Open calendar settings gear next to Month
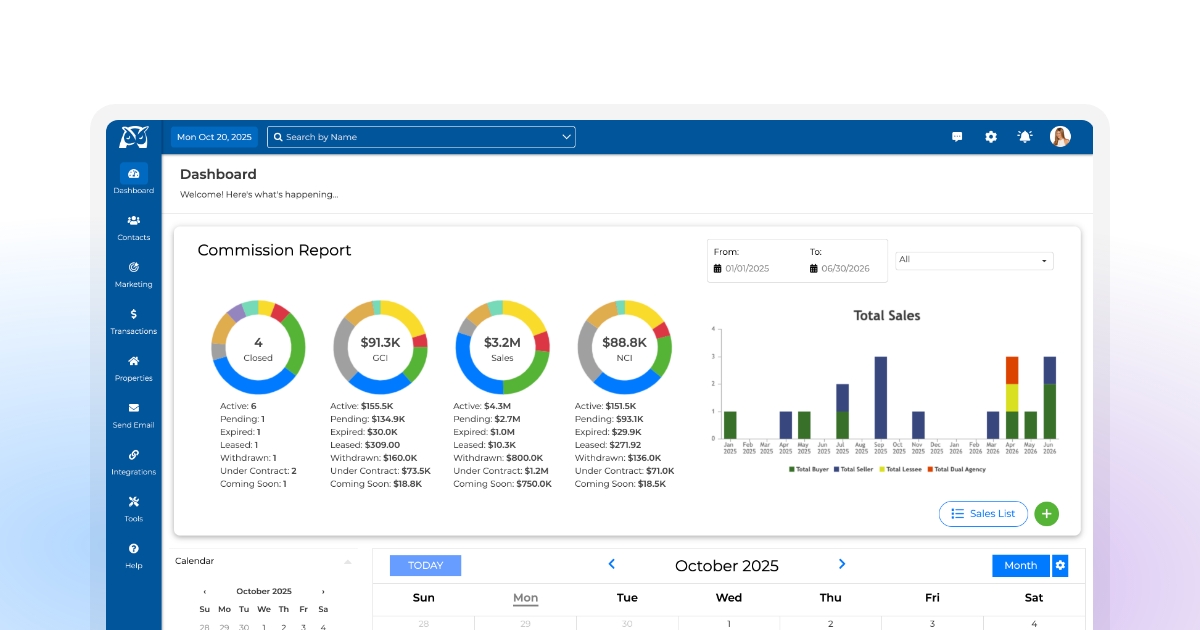The height and width of the screenshot is (630, 1200). coord(1061,566)
